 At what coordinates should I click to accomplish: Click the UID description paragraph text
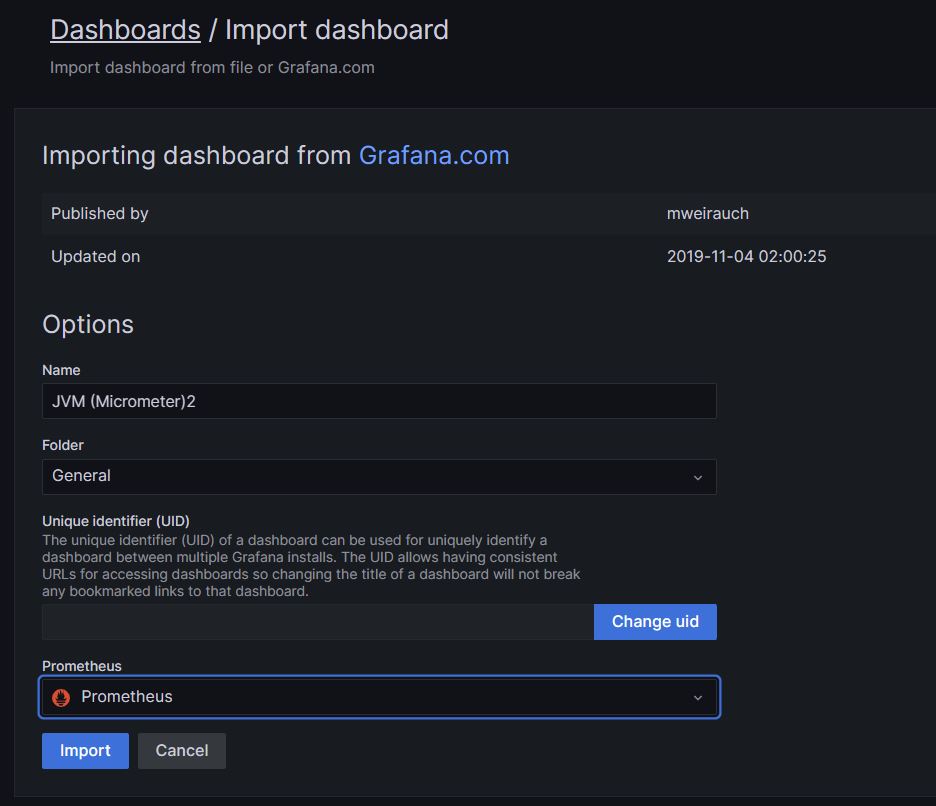point(311,565)
